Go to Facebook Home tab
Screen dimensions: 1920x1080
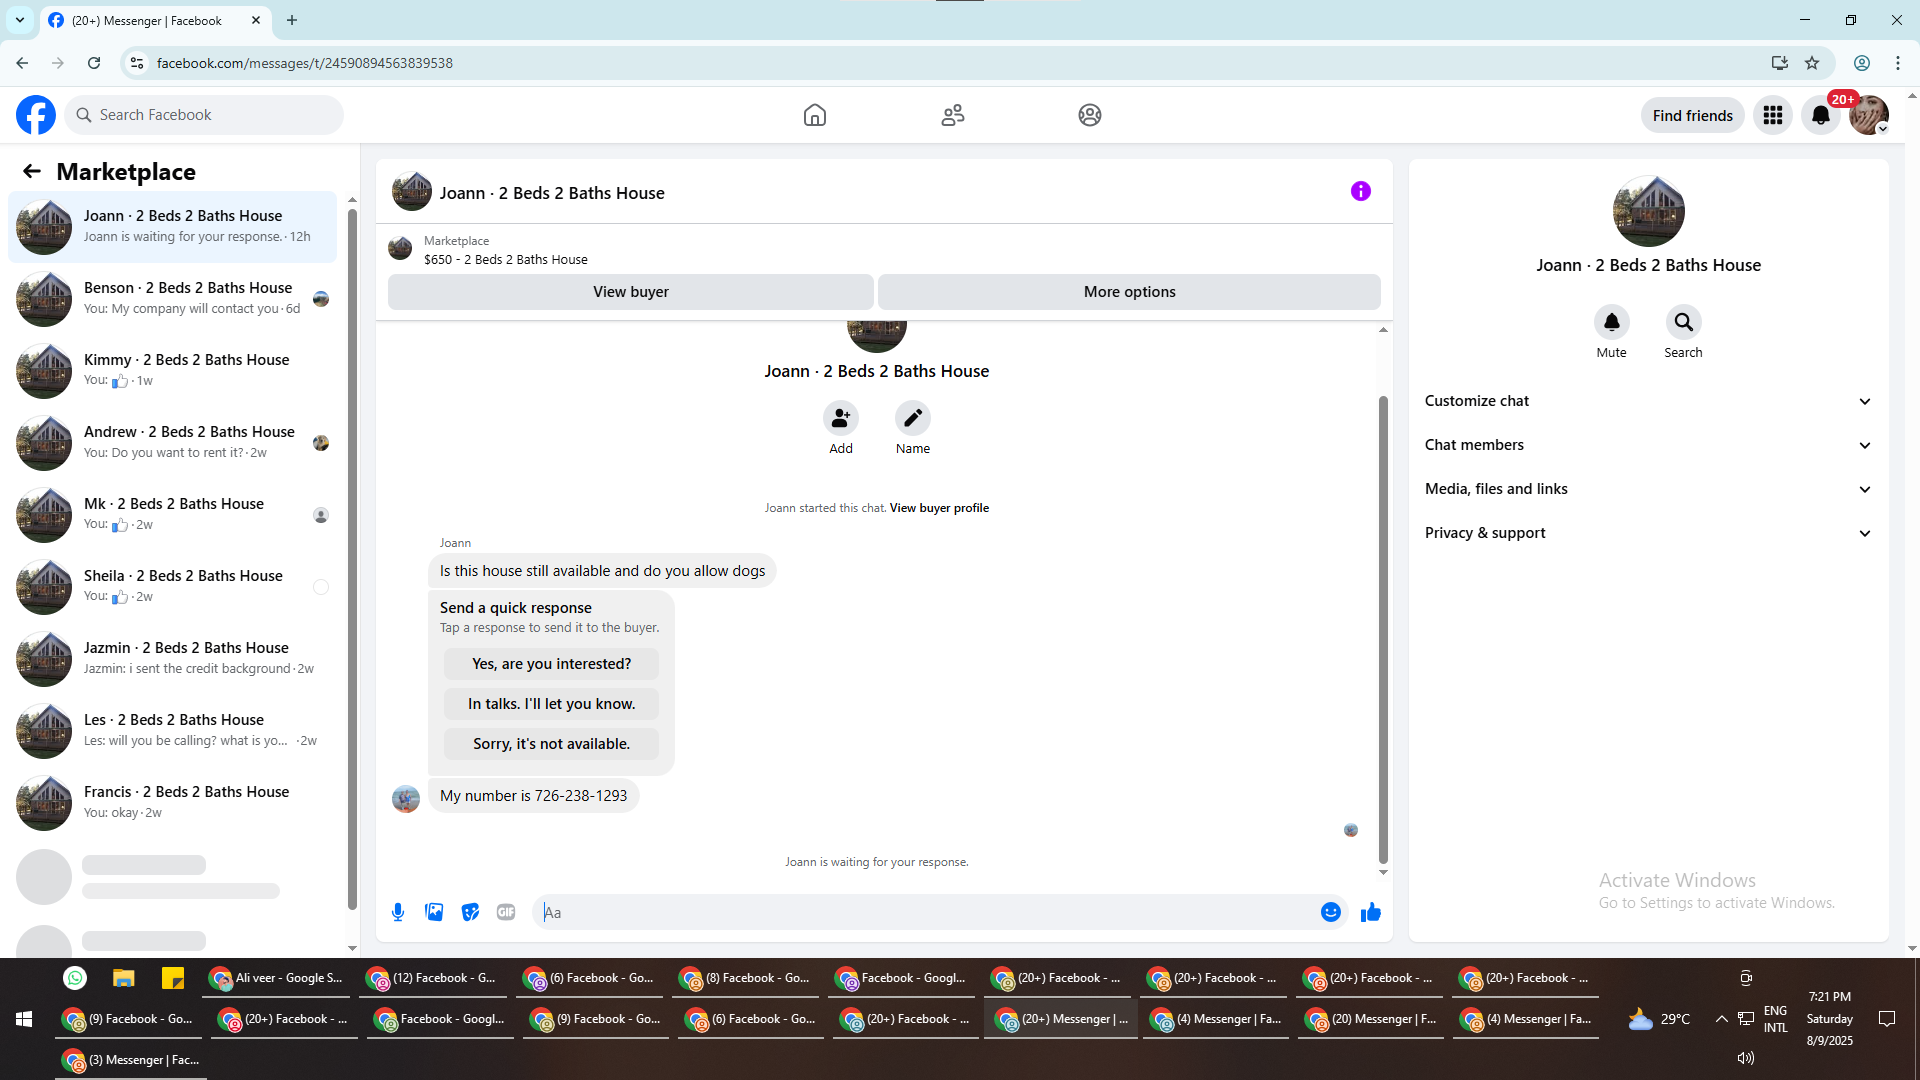(814, 115)
